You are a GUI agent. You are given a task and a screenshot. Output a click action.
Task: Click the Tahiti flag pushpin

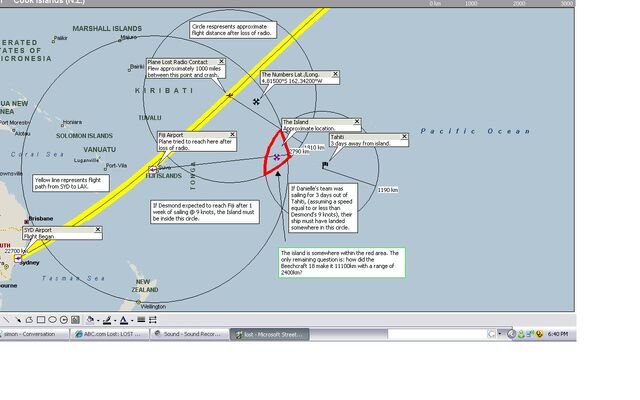coord(325,165)
